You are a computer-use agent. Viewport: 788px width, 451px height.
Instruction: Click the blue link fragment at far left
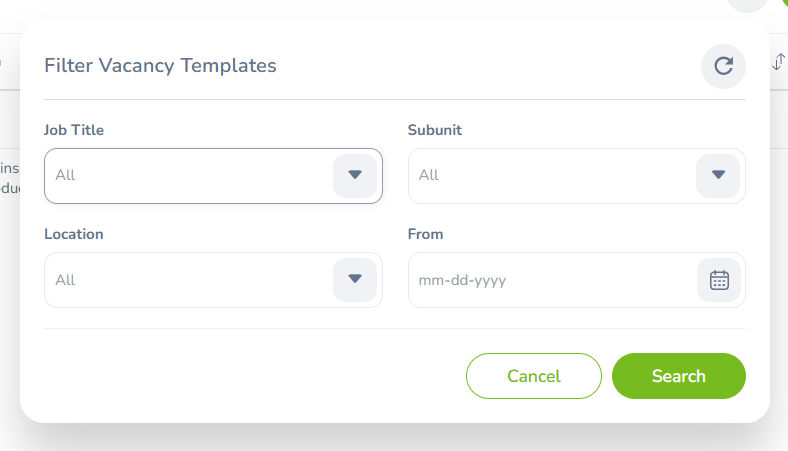(2, 62)
